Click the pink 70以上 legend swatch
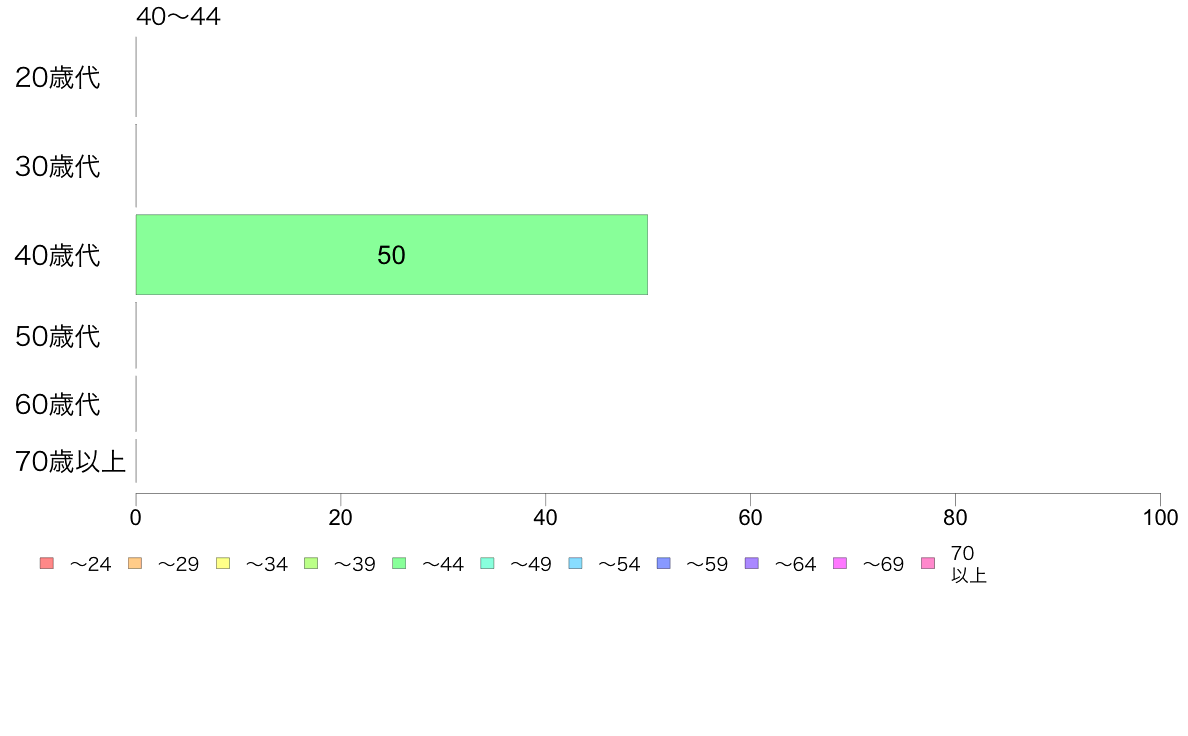 tap(928, 563)
